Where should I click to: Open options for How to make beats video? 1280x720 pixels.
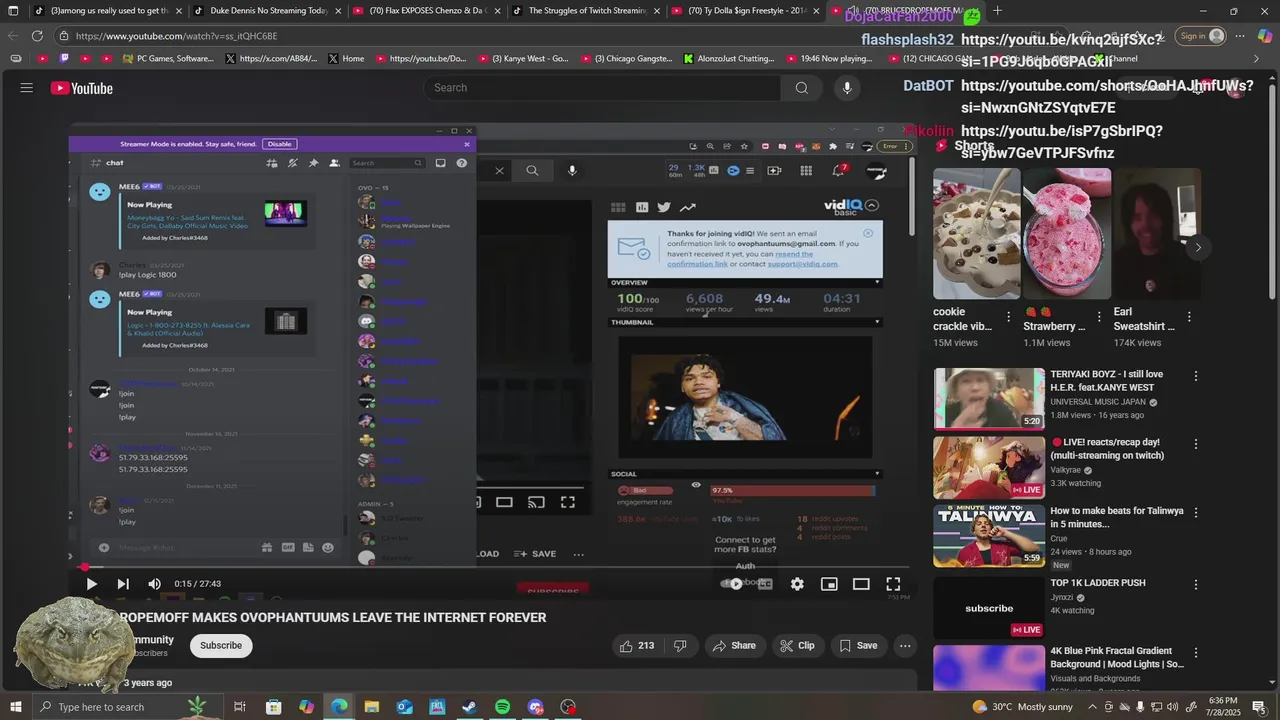pyautogui.click(x=1196, y=514)
